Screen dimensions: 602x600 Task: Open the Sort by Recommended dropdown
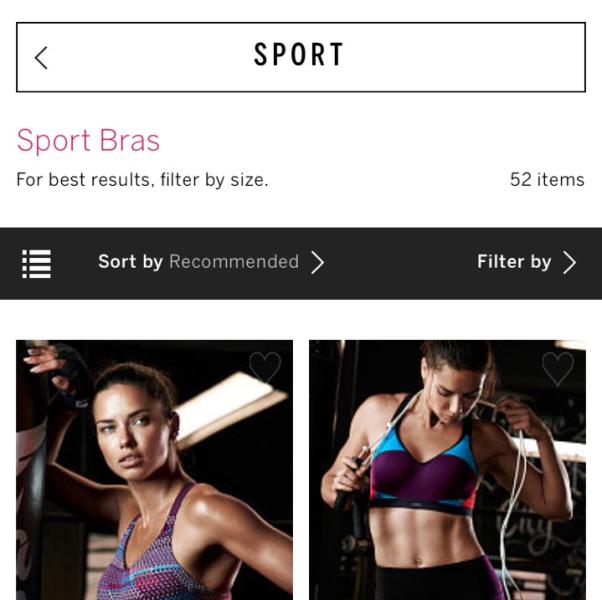click(211, 262)
